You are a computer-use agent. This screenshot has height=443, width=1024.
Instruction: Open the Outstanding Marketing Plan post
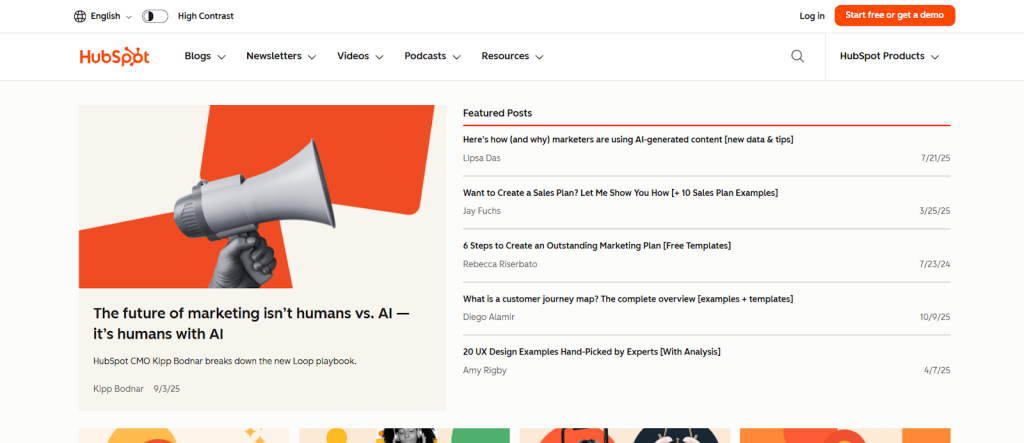click(x=597, y=246)
